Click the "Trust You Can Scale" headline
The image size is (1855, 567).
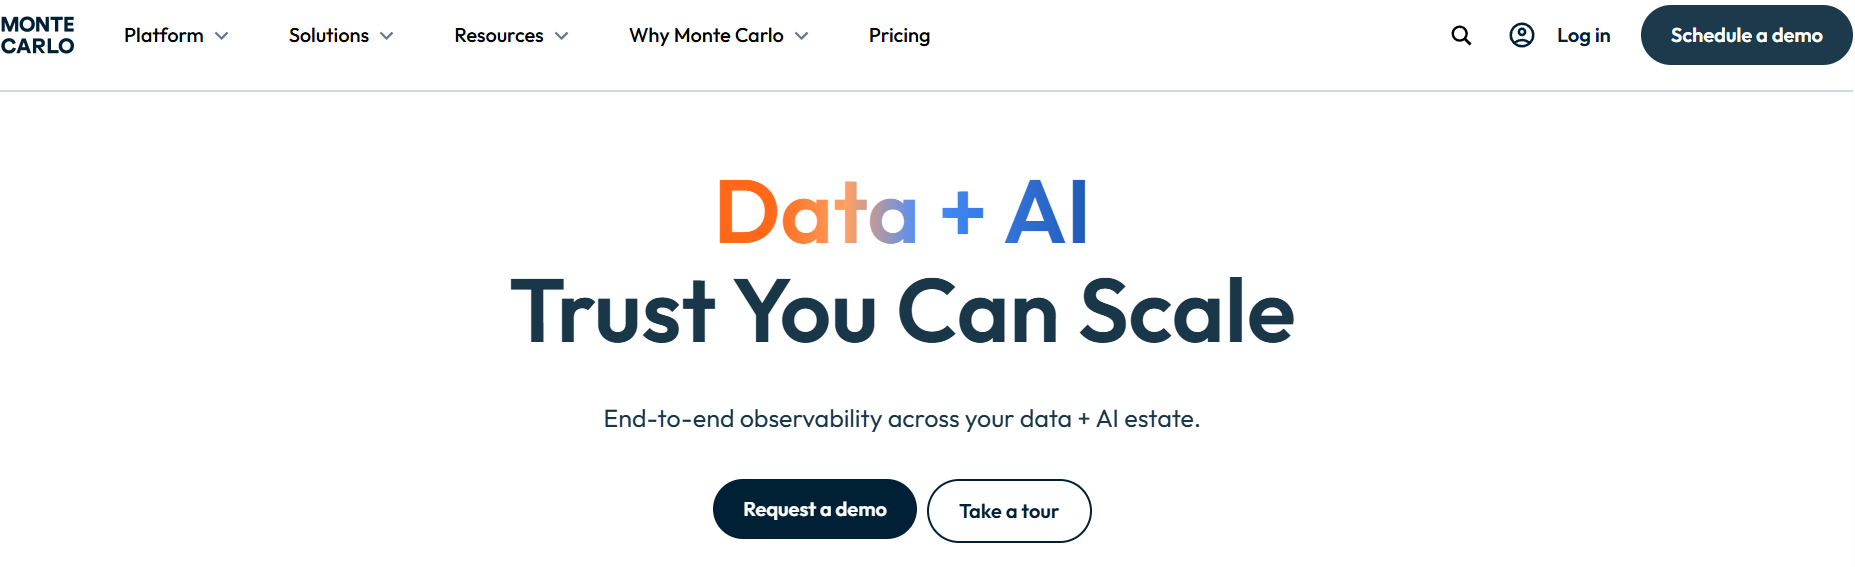[902, 312]
